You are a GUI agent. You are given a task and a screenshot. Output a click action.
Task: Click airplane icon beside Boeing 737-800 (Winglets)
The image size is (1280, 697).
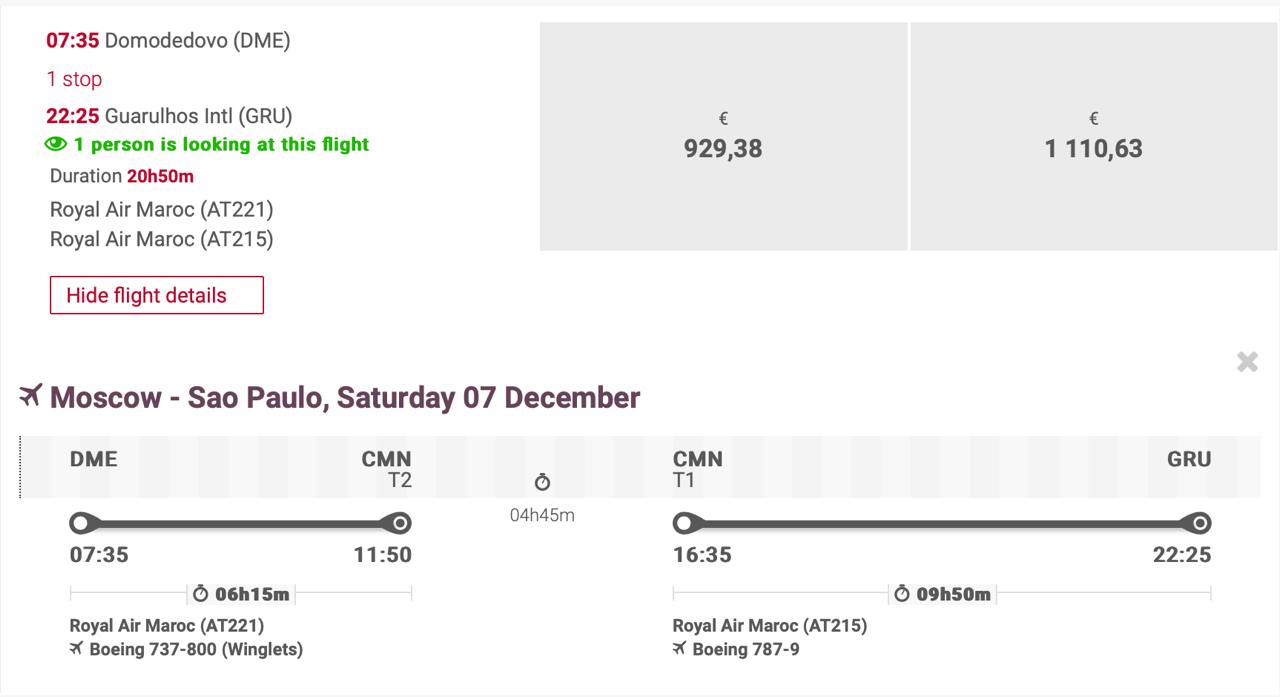pyautogui.click(x=76, y=650)
